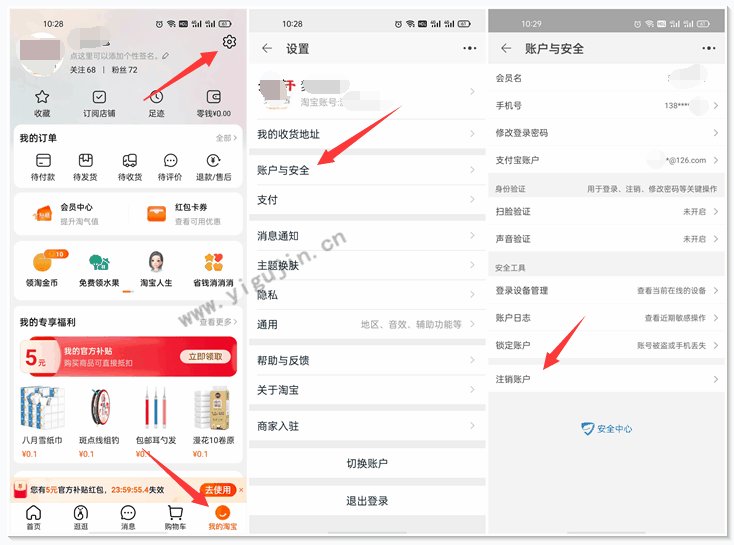Go back from the 设置 screen
The height and width of the screenshot is (545, 734).
pyautogui.click(x=267, y=48)
